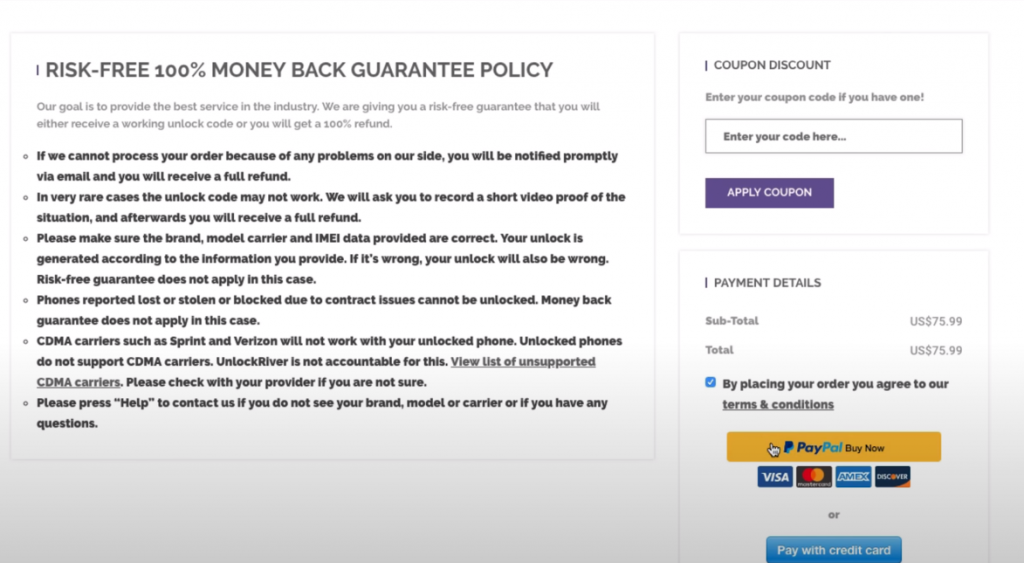Open the unsupported CDMA carriers list link
The height and width of the screenshot is (563, 1024).
point(522,362)
